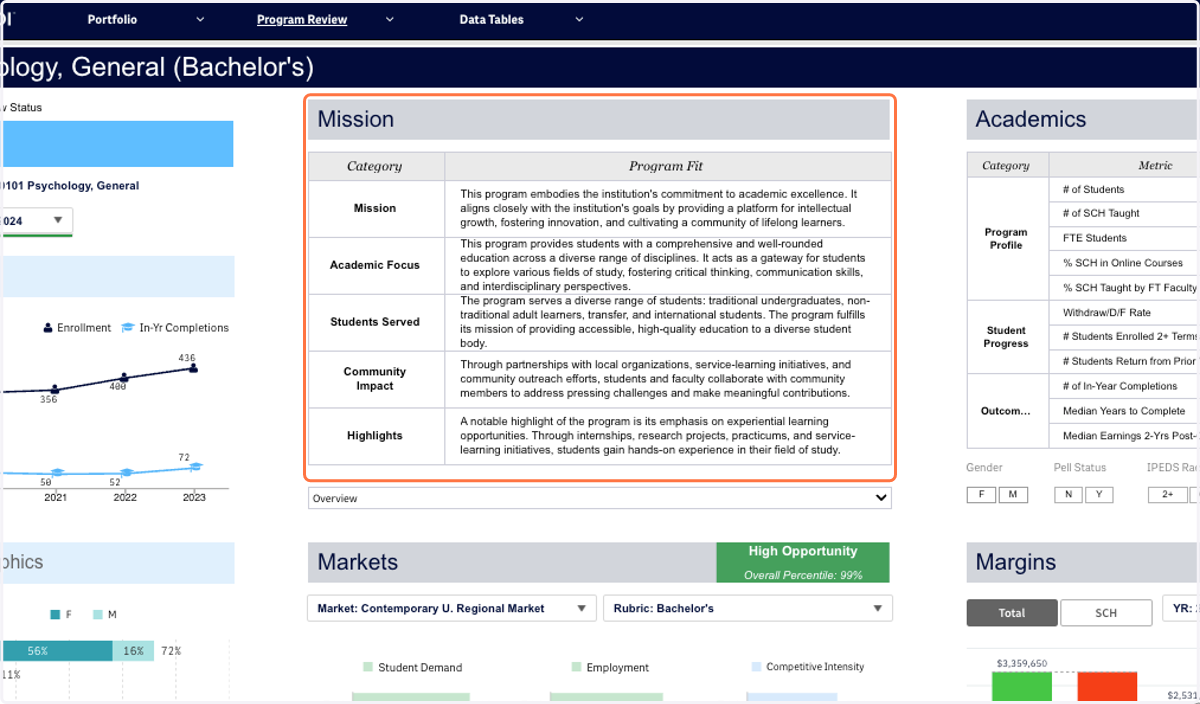Expand the Data Tables chevron arrow
Viewport: 1200px width, 704px height.
click(x=579, y=19)
